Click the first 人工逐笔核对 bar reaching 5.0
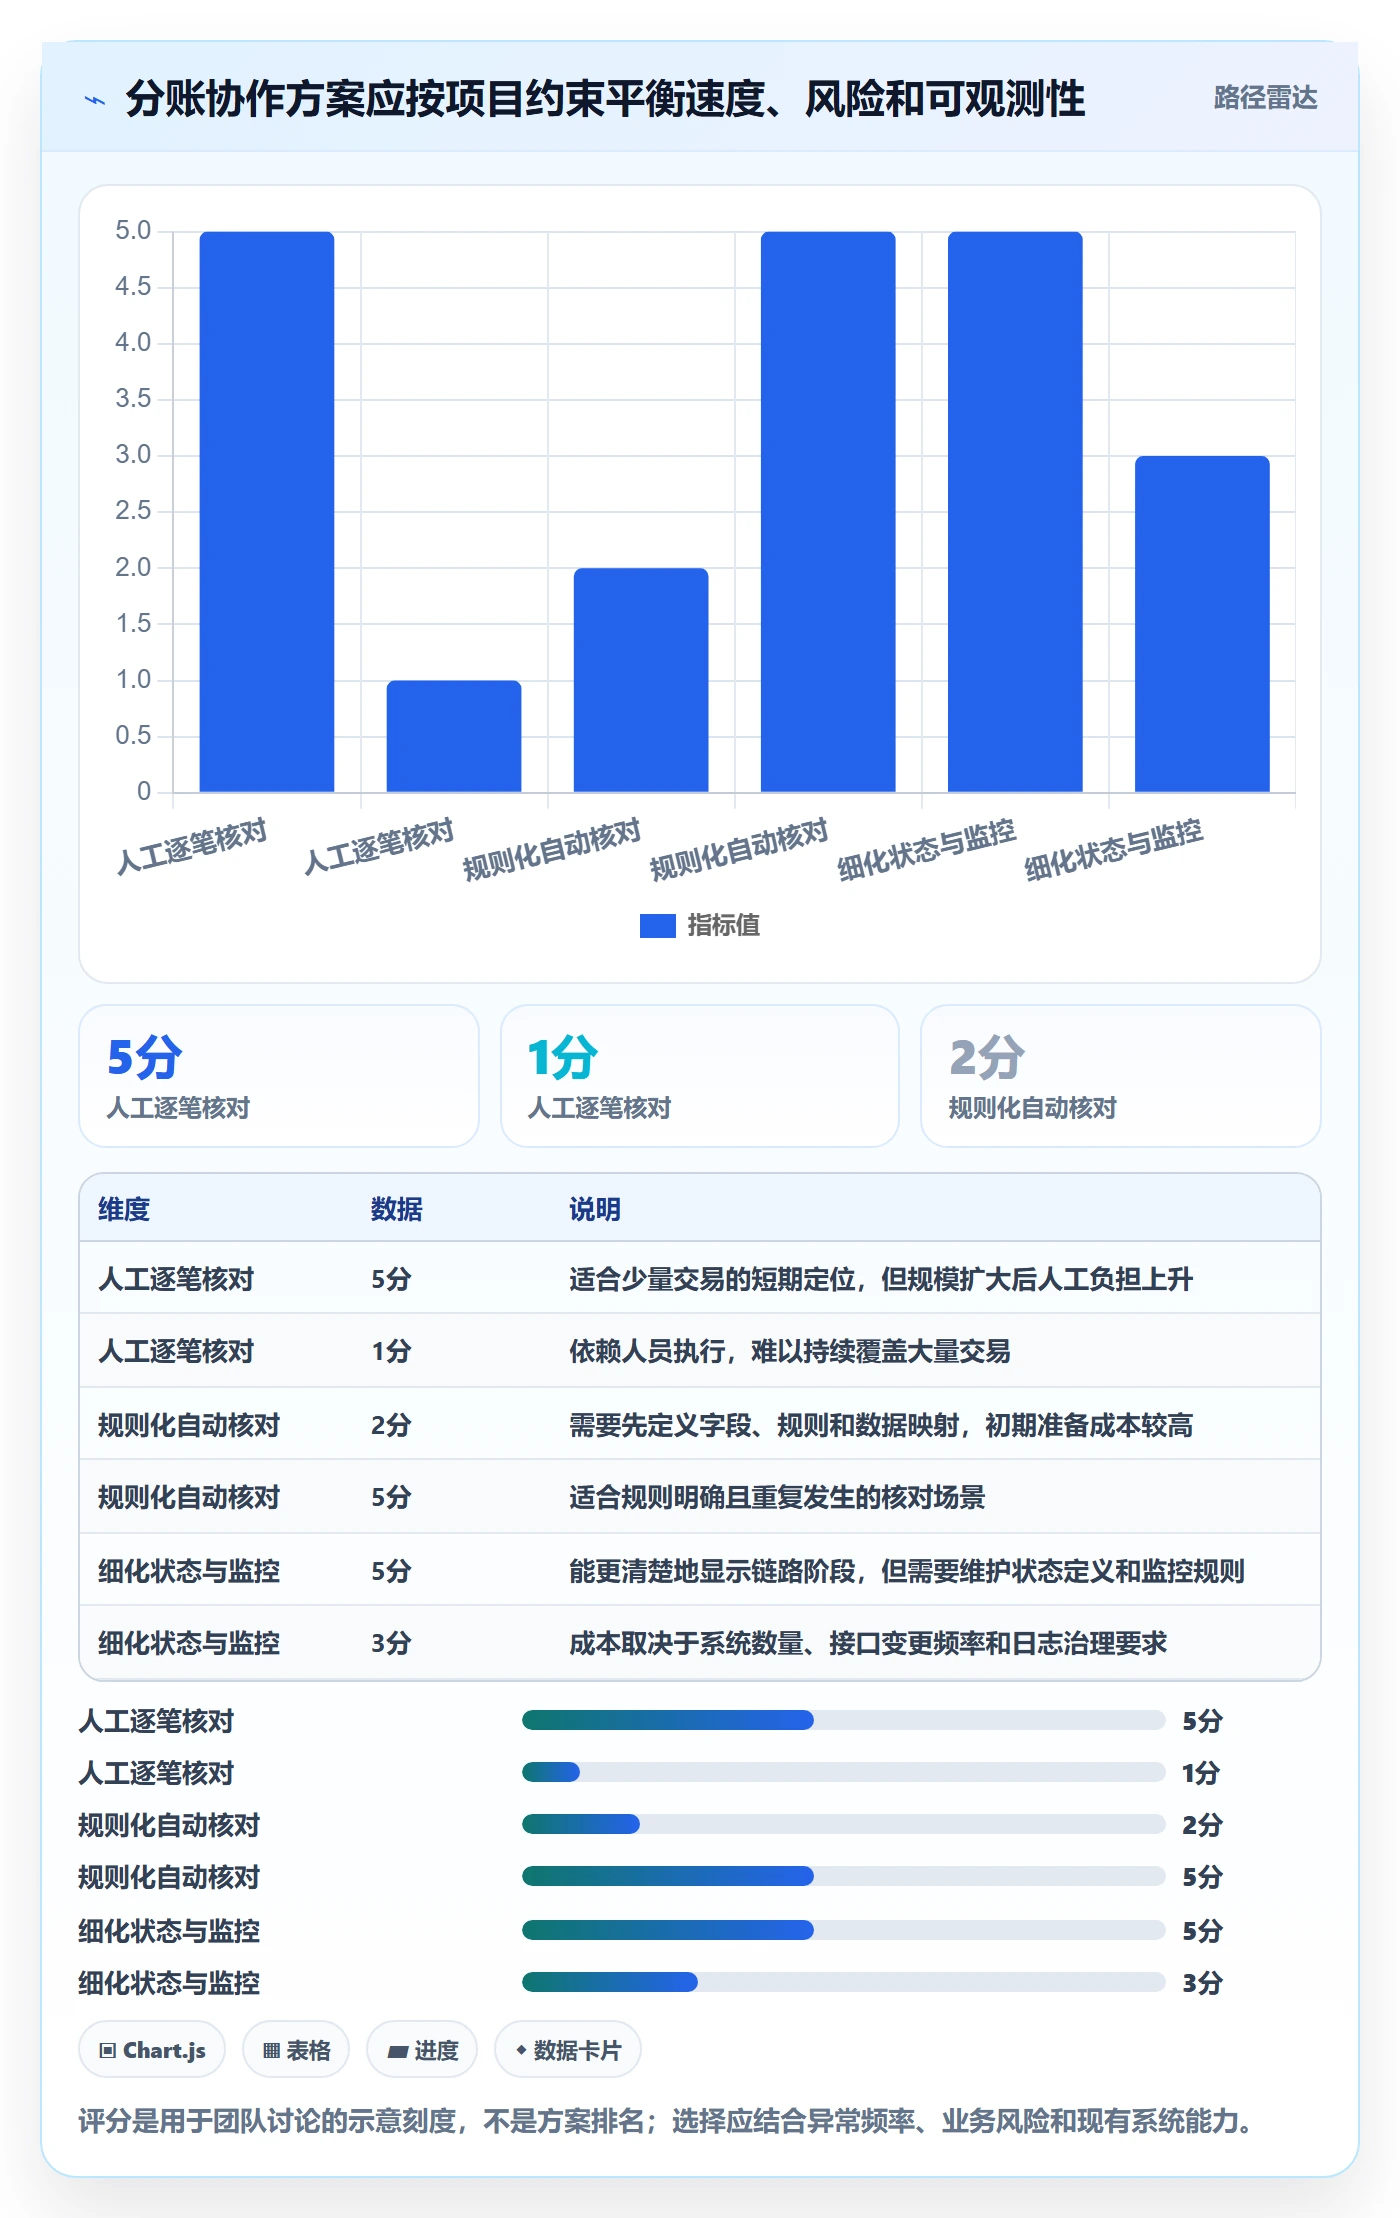This screenshot has width=1400, height=2218. click(267, 512)
